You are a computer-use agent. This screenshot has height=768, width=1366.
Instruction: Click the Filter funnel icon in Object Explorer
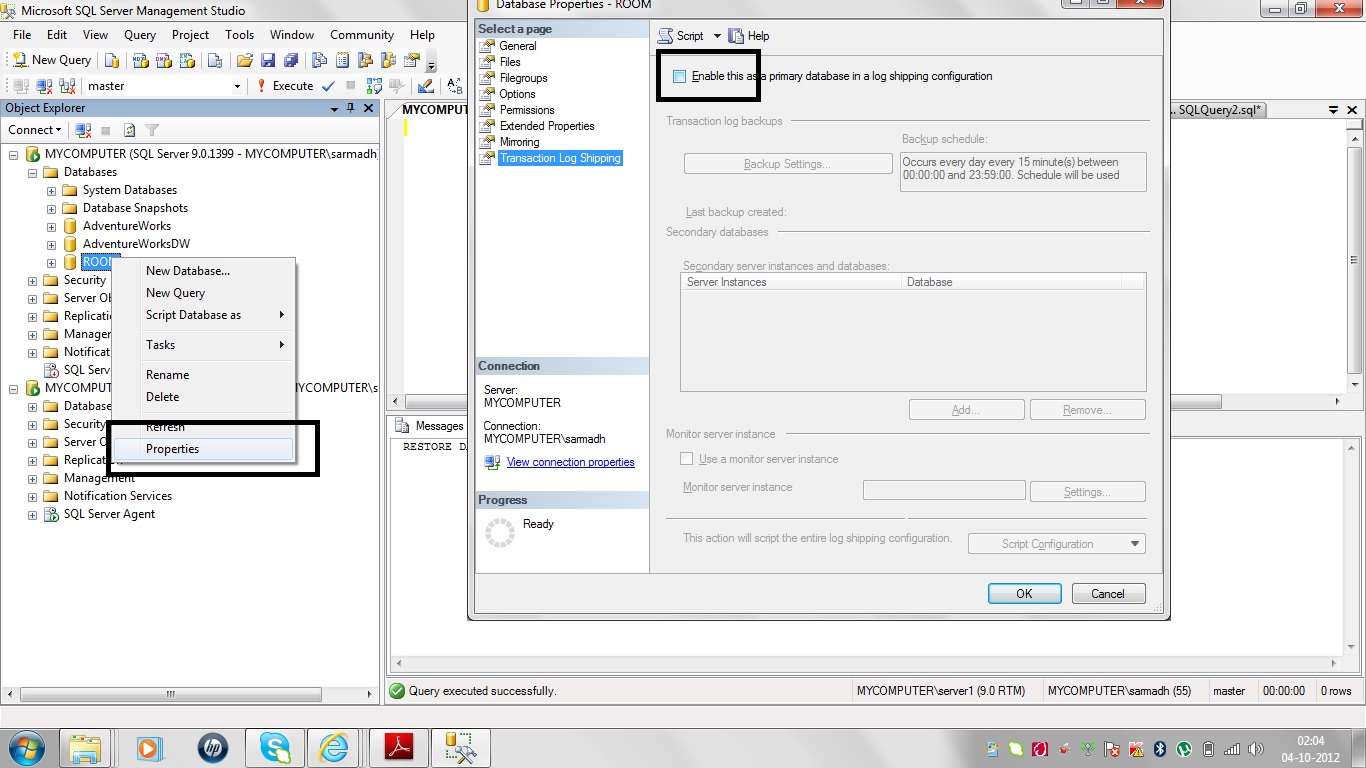click(152, 130)
